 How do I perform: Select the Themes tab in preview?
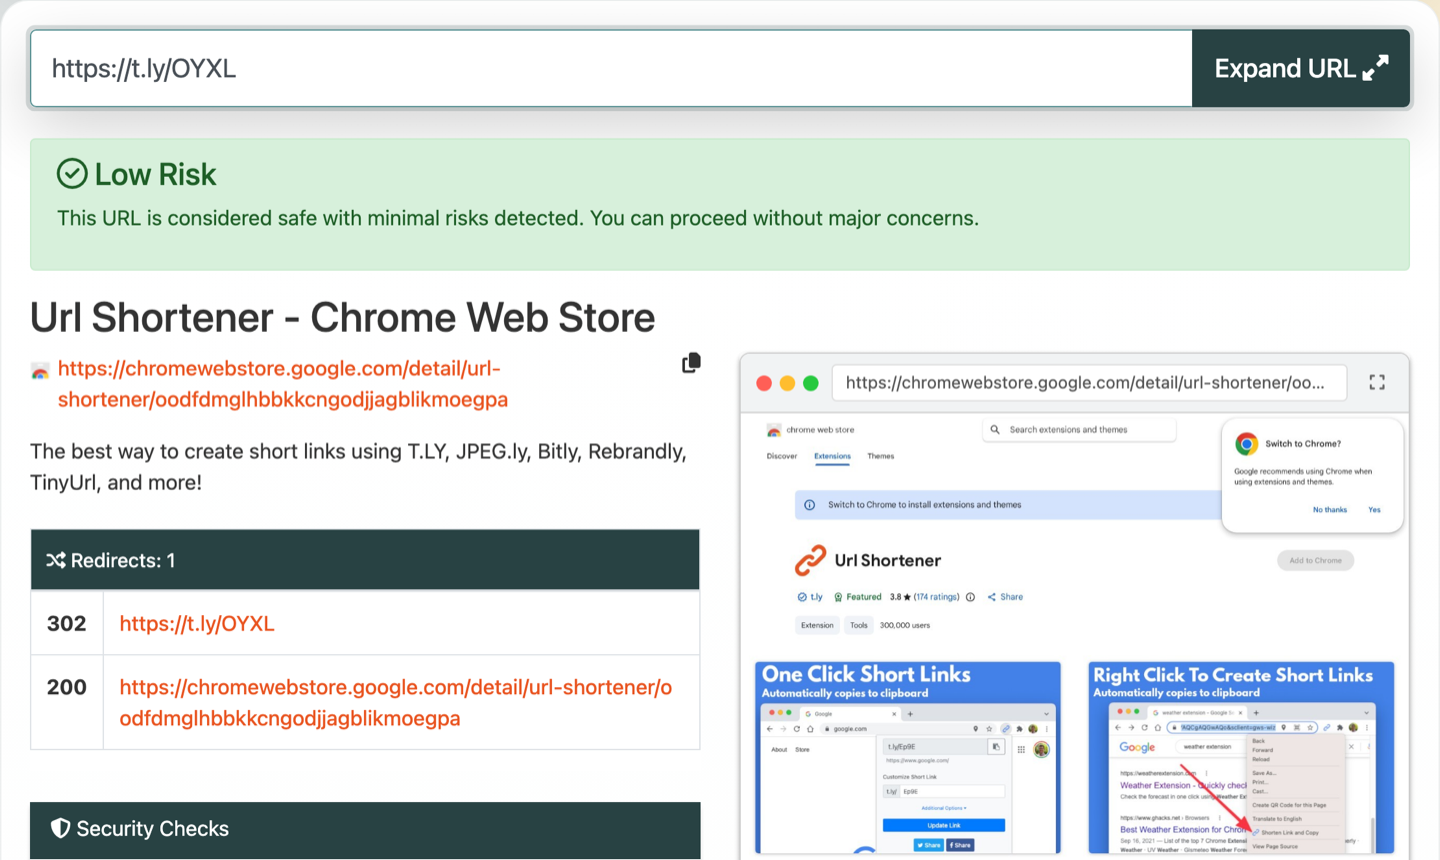(x=881, y=456)
